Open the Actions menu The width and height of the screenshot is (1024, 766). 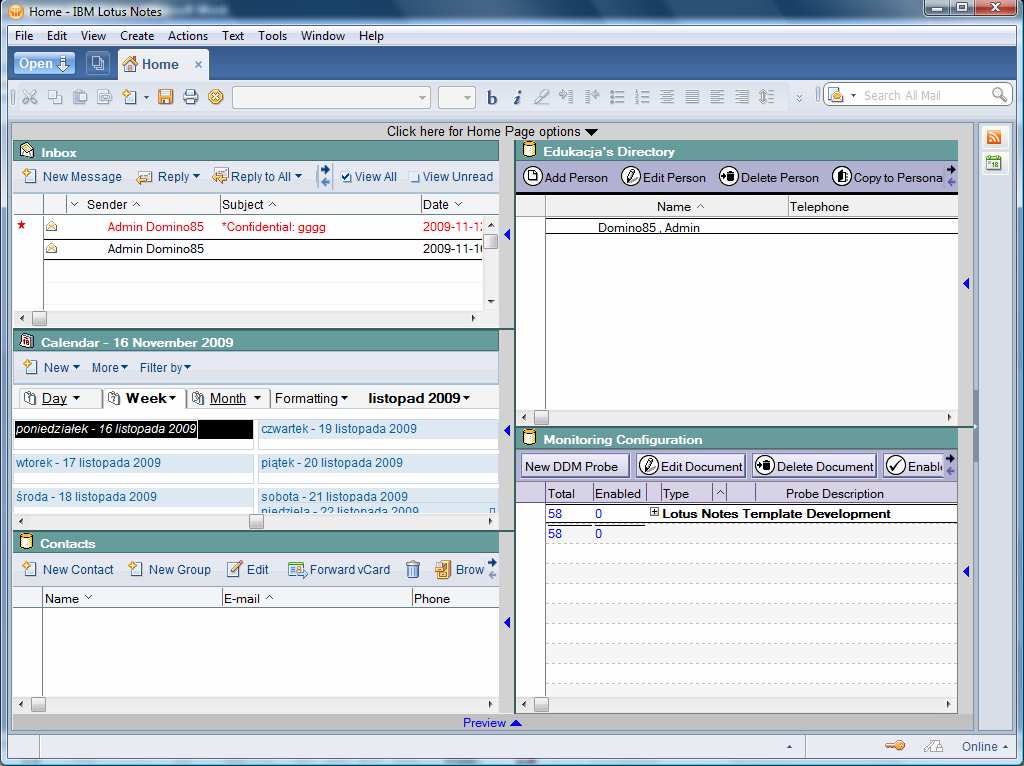(x=188, y=36)
